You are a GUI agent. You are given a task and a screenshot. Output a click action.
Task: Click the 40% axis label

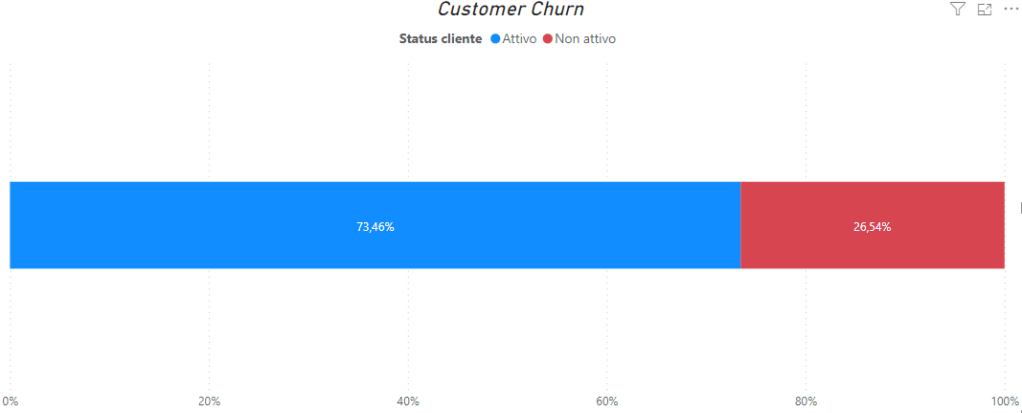(408, 402)
